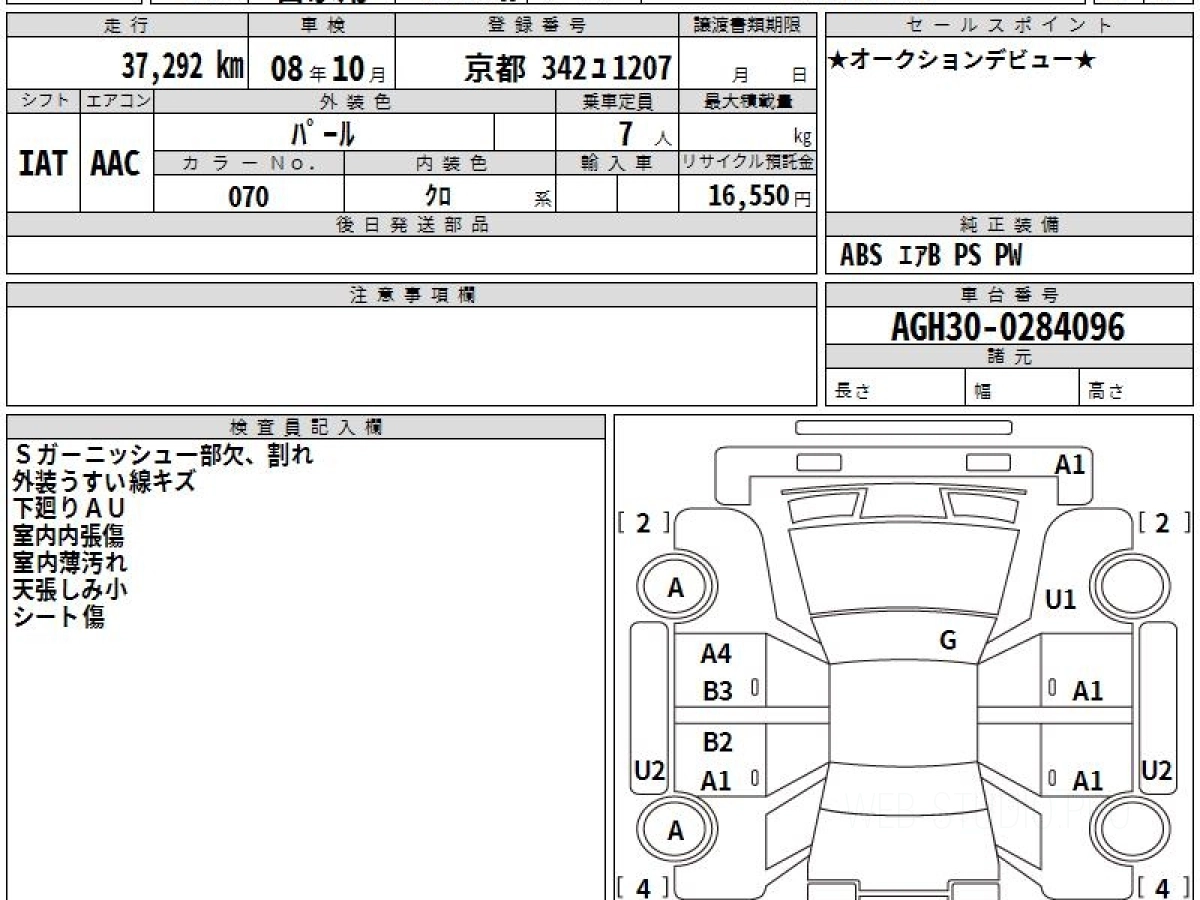Viewport: 1200px width, 900px height.
Task: Click the 純正装備 header
Action: click(x=1009, y=225)
